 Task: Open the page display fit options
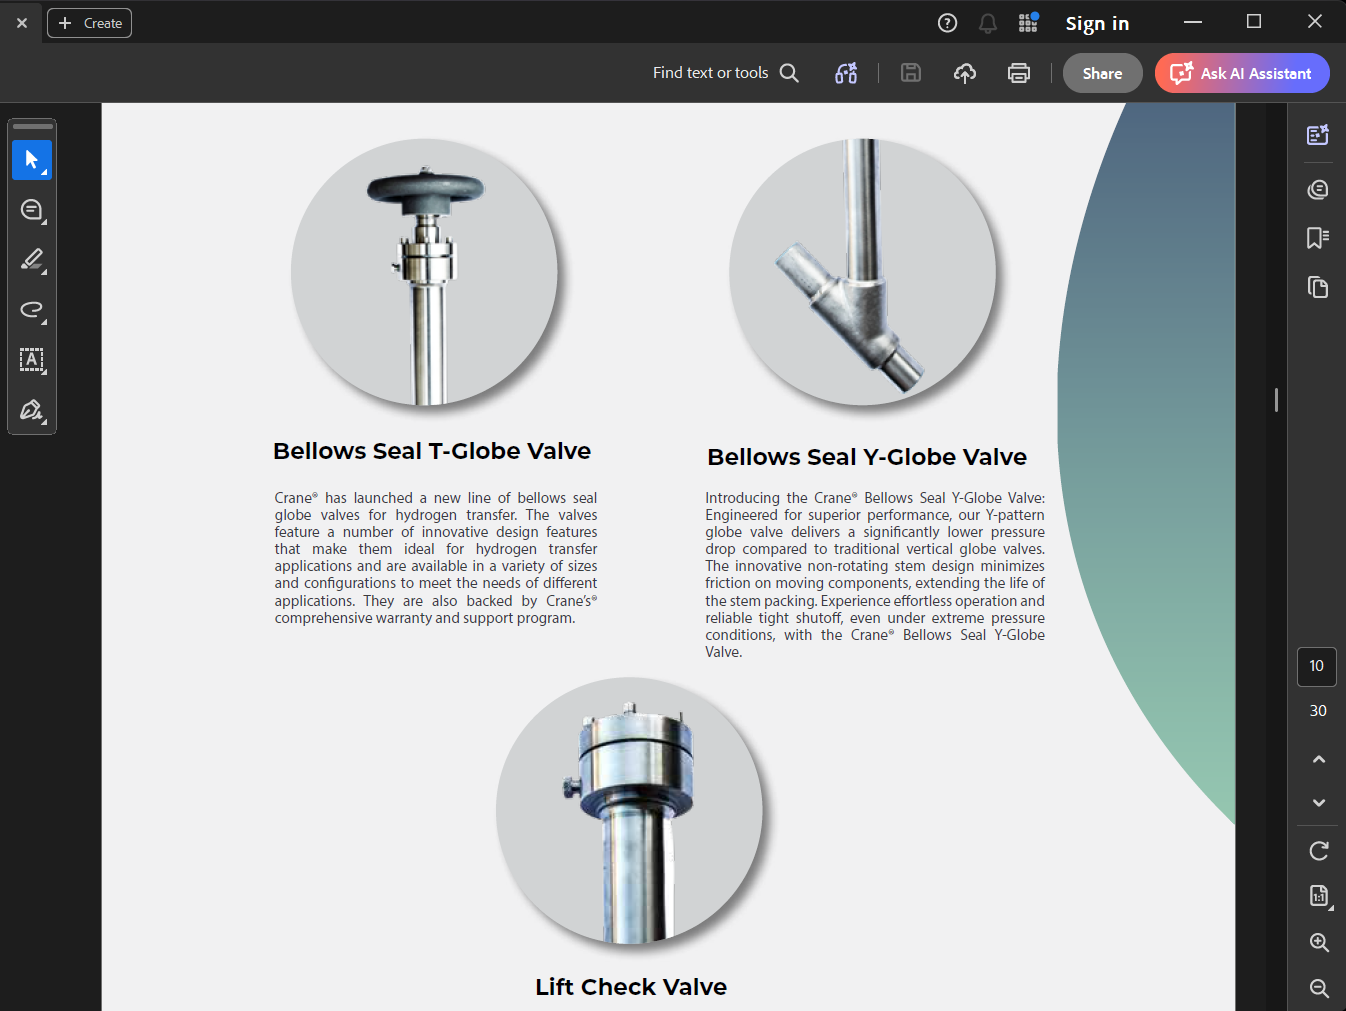[x=1319, y=896]
